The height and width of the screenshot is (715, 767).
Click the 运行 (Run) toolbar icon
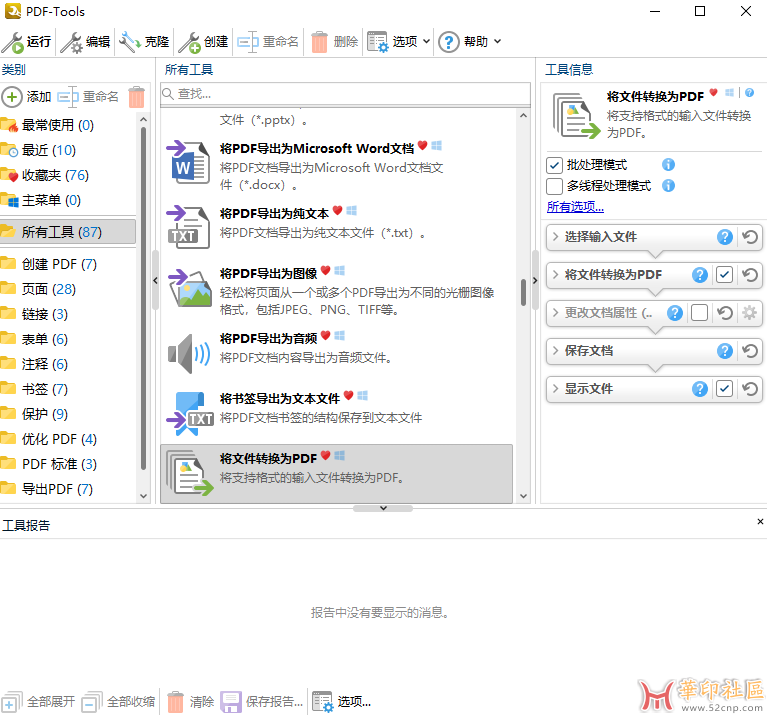point(13,42)
